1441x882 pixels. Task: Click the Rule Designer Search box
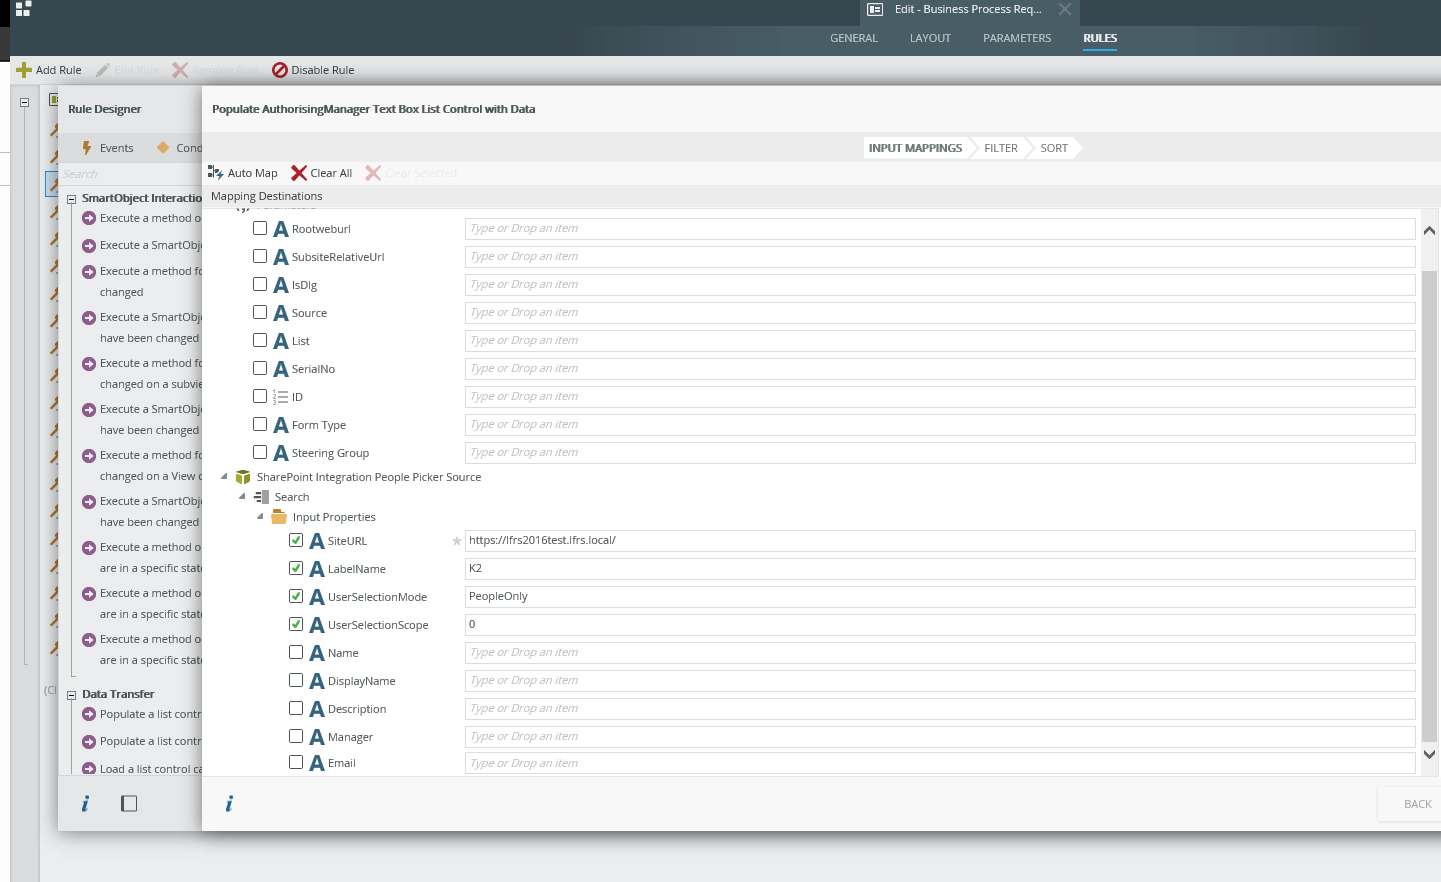(130, 174)
